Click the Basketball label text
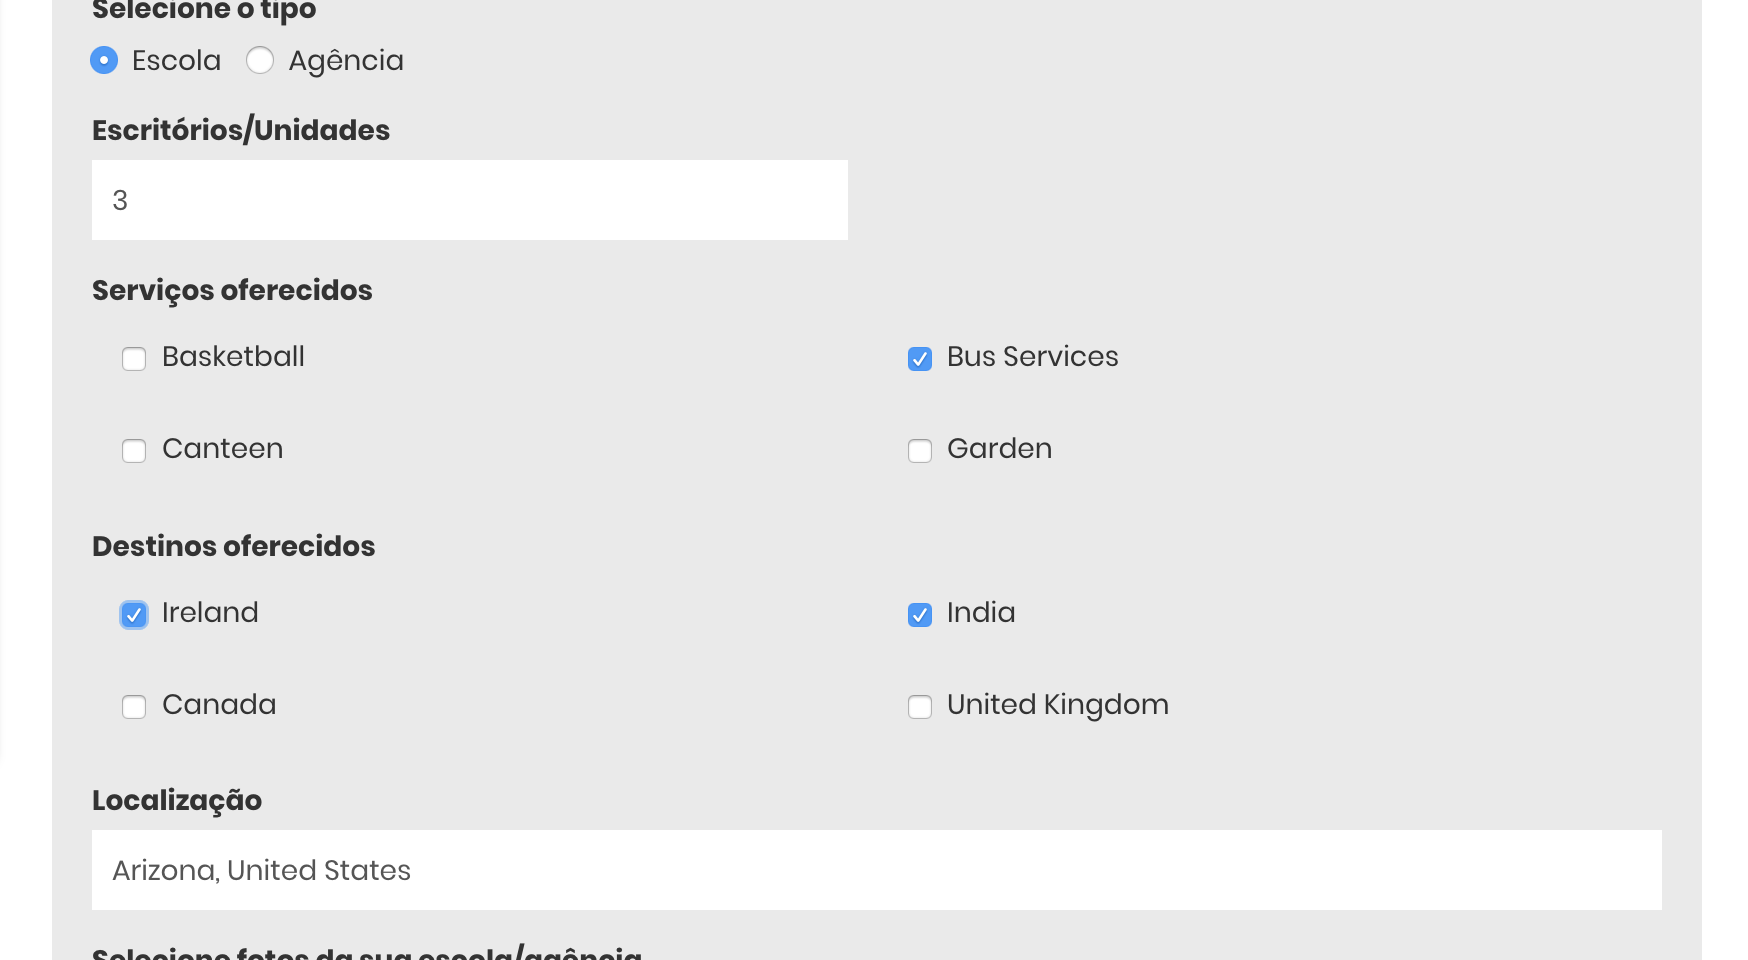 pos(233,356)
